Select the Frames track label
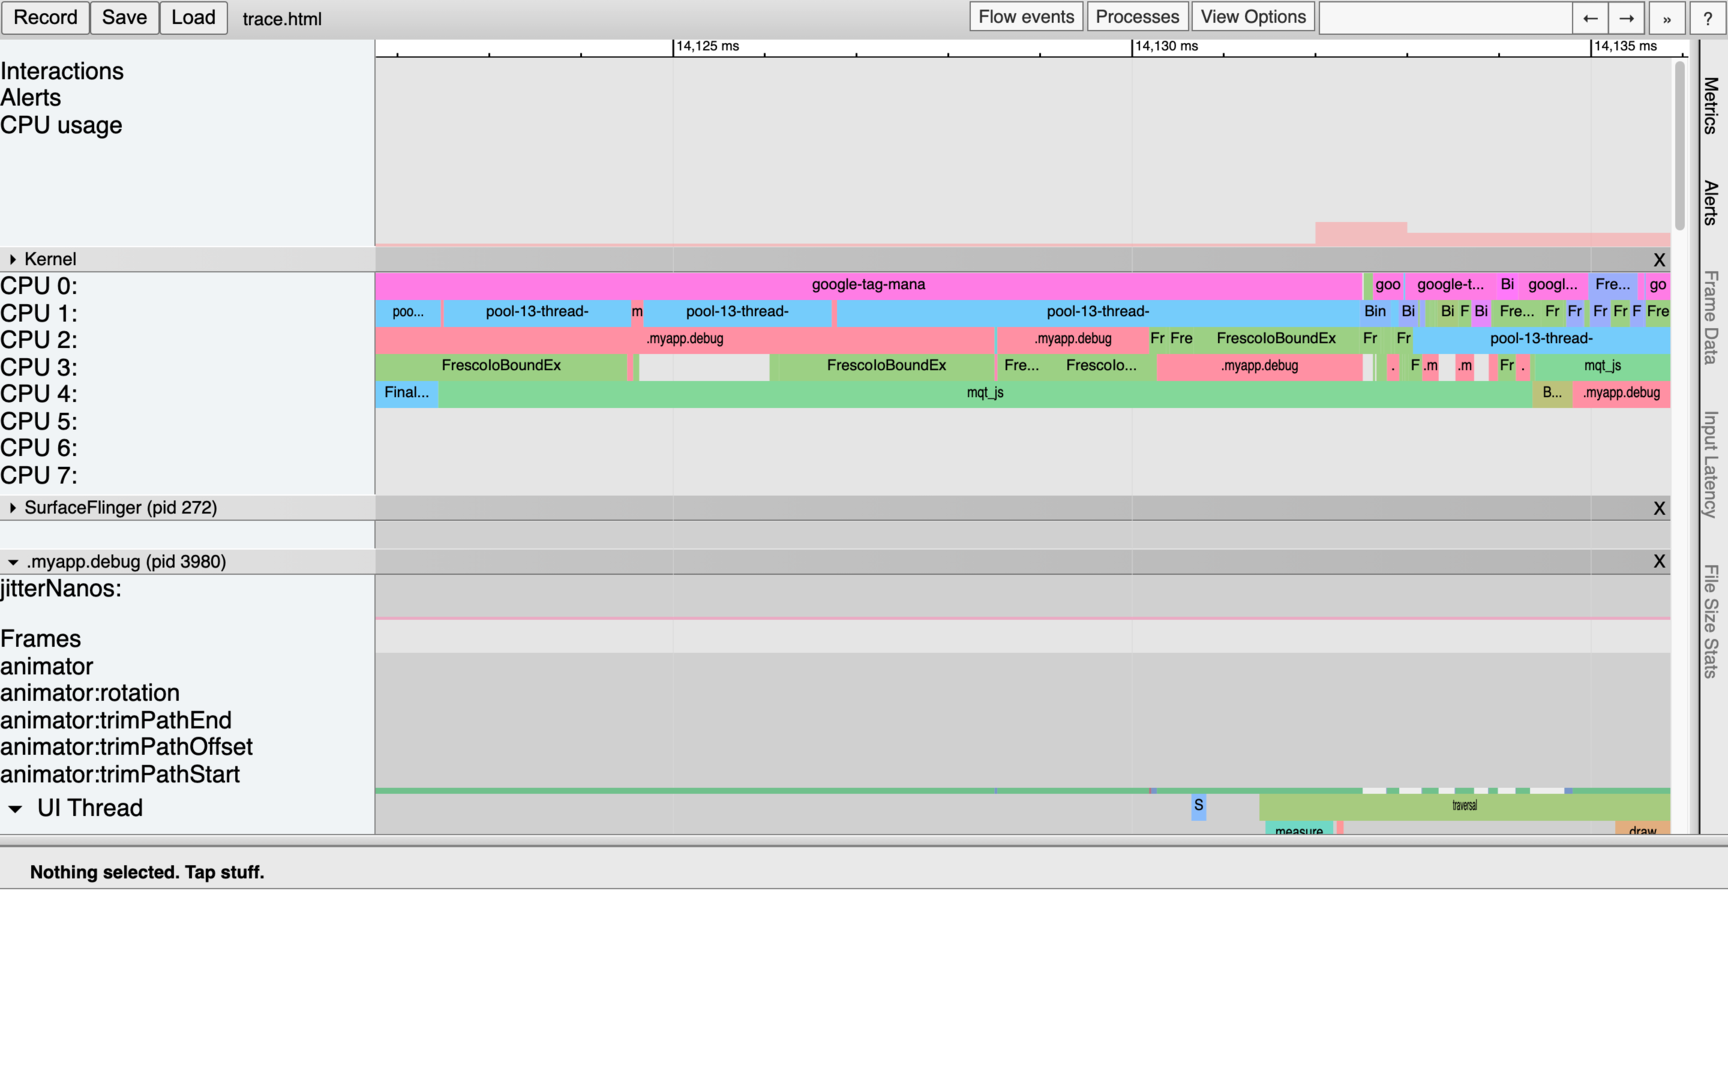1728x1080 pixels. coord(41,639)
